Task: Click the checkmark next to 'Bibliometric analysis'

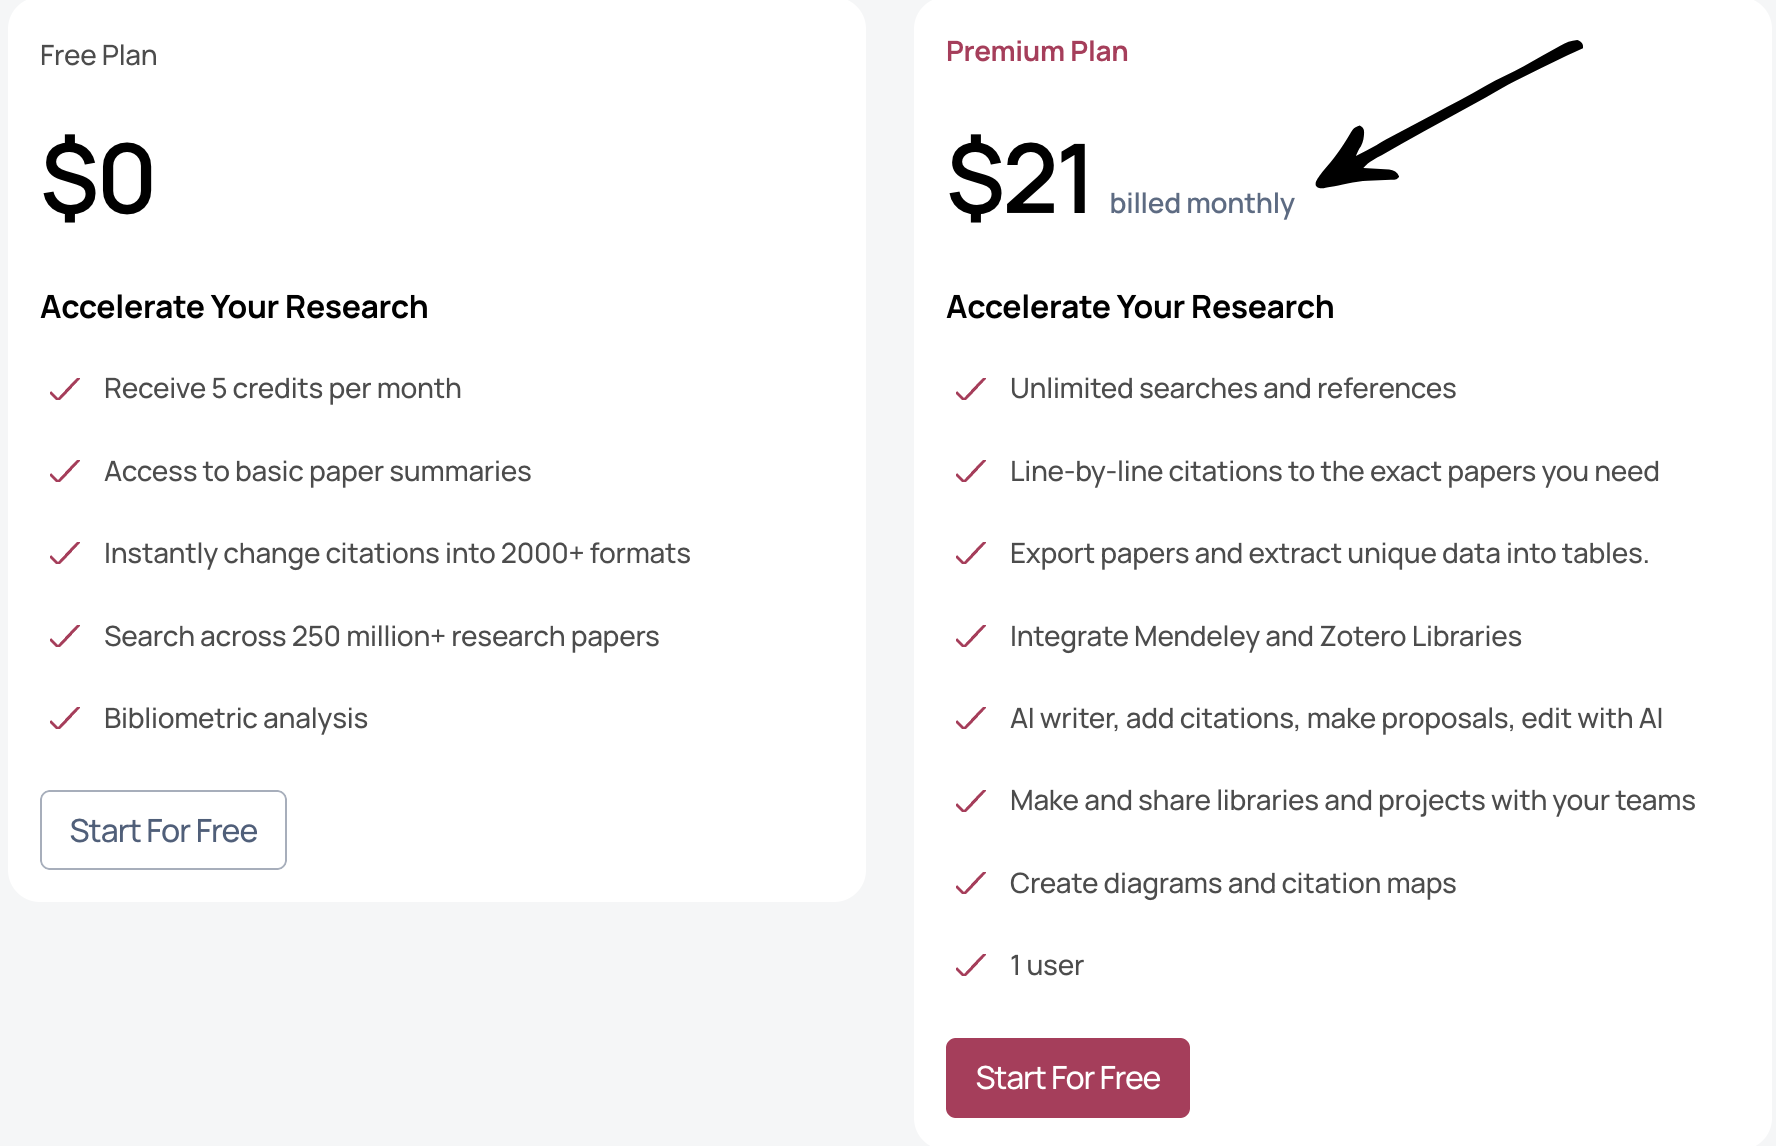Action: click(62, 718)
